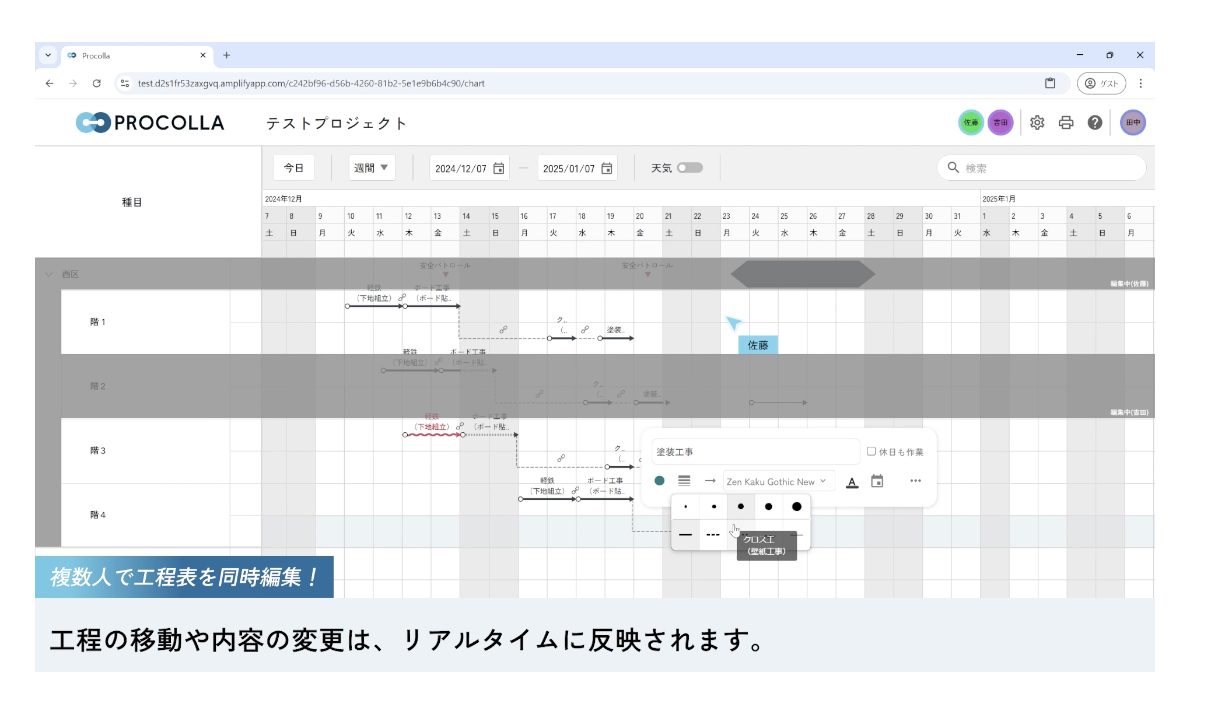Choose the solid line style
This screenshot has height=710, width=1220.
click(685, 534)
